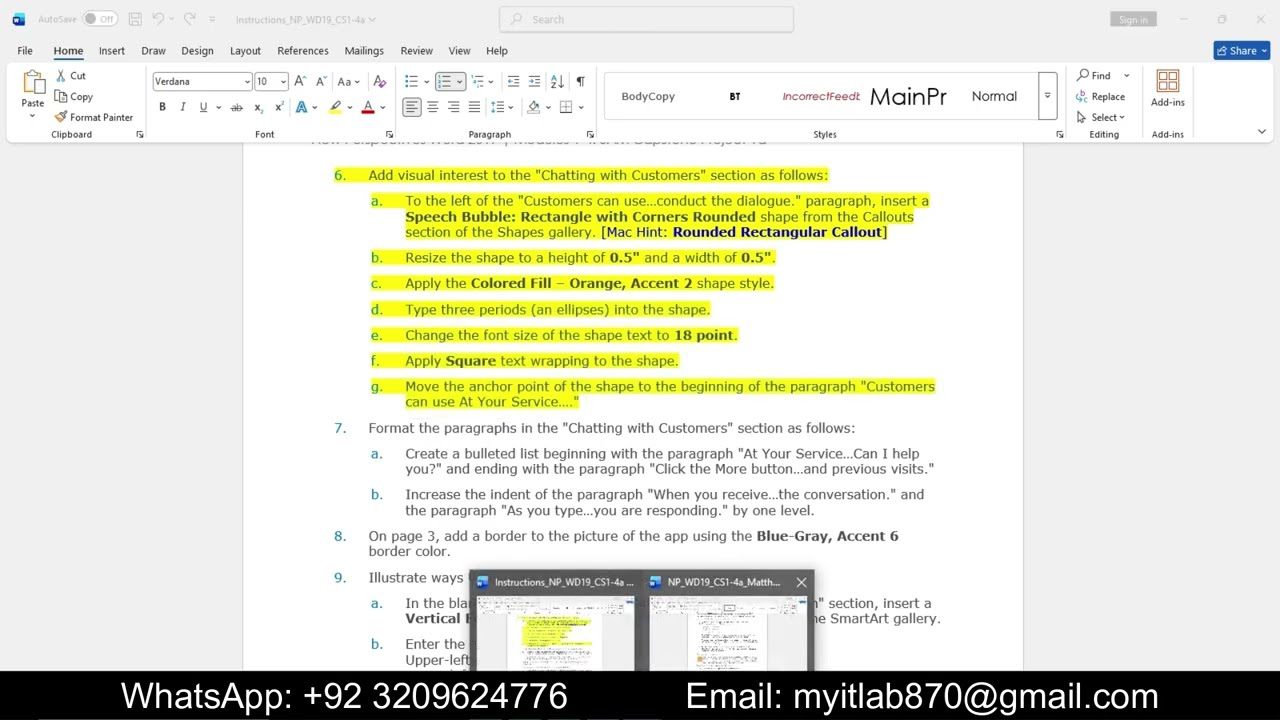
Task: Apply the BodyCopy style
Action: [x=648, y=96]
